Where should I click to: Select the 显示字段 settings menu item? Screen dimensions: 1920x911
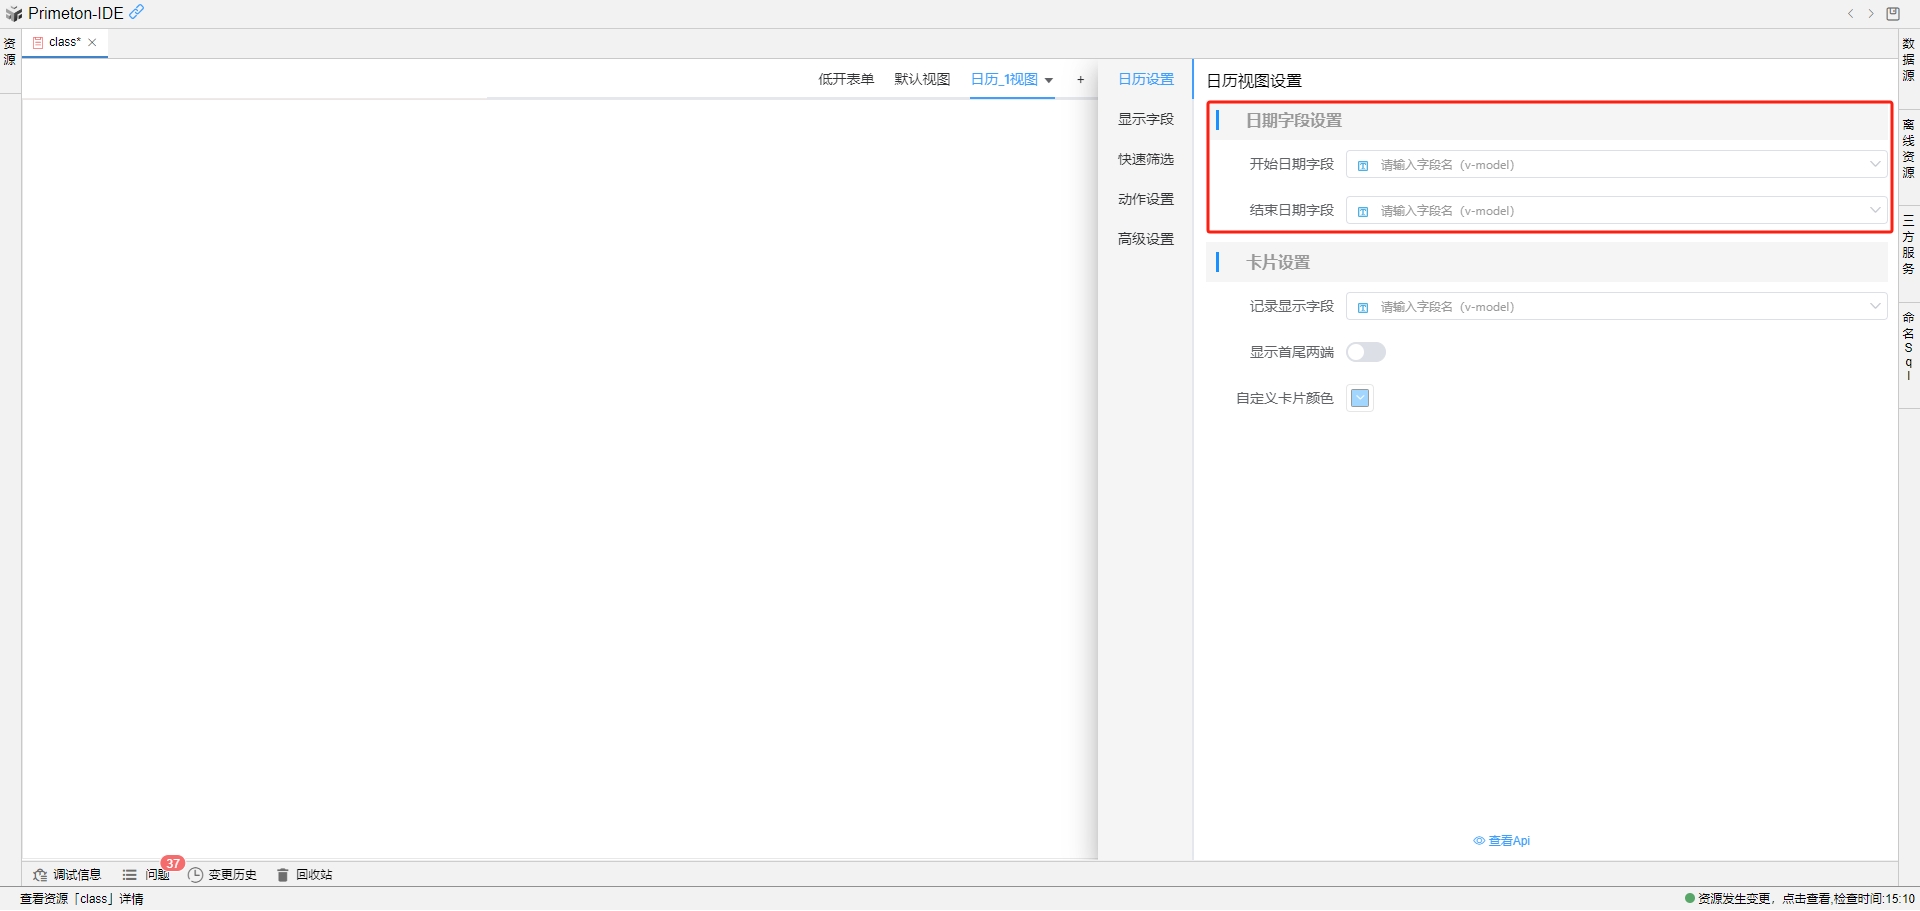coord(1146,120)
